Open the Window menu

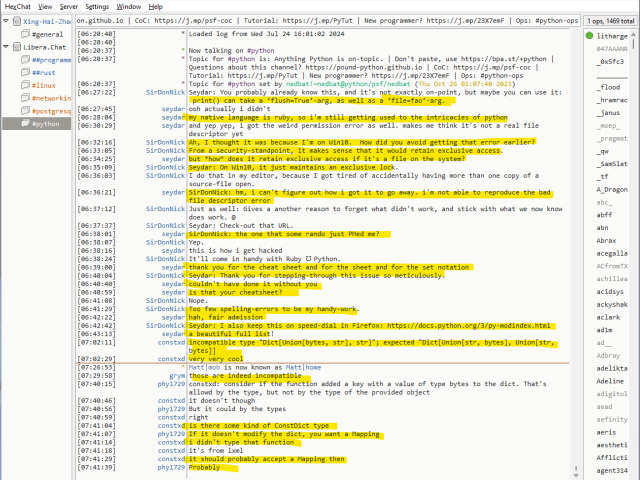129,7
